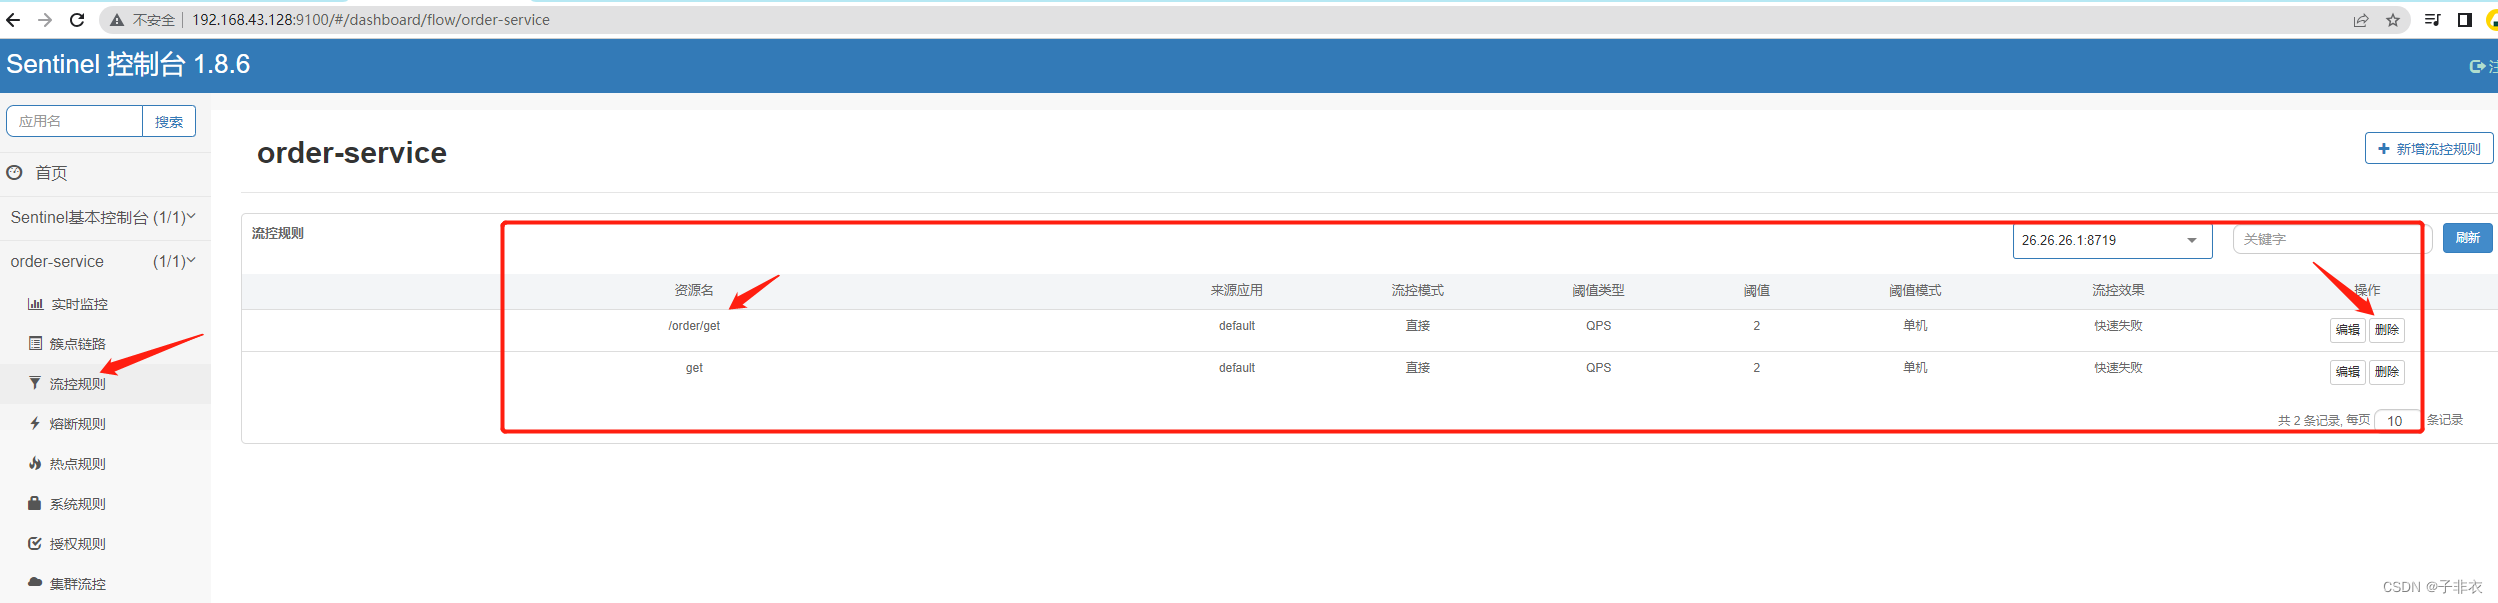Click the 来源应用 column header

[x=1237, y=290]
